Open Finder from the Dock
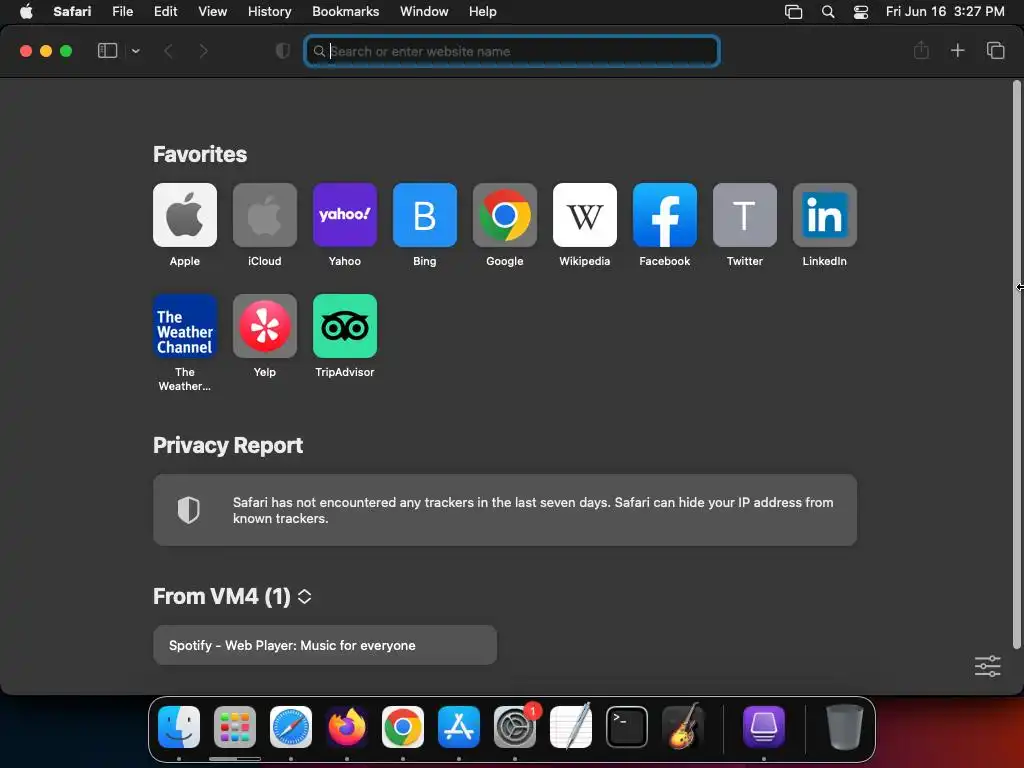1024x768 pixels. coord(179,727)
